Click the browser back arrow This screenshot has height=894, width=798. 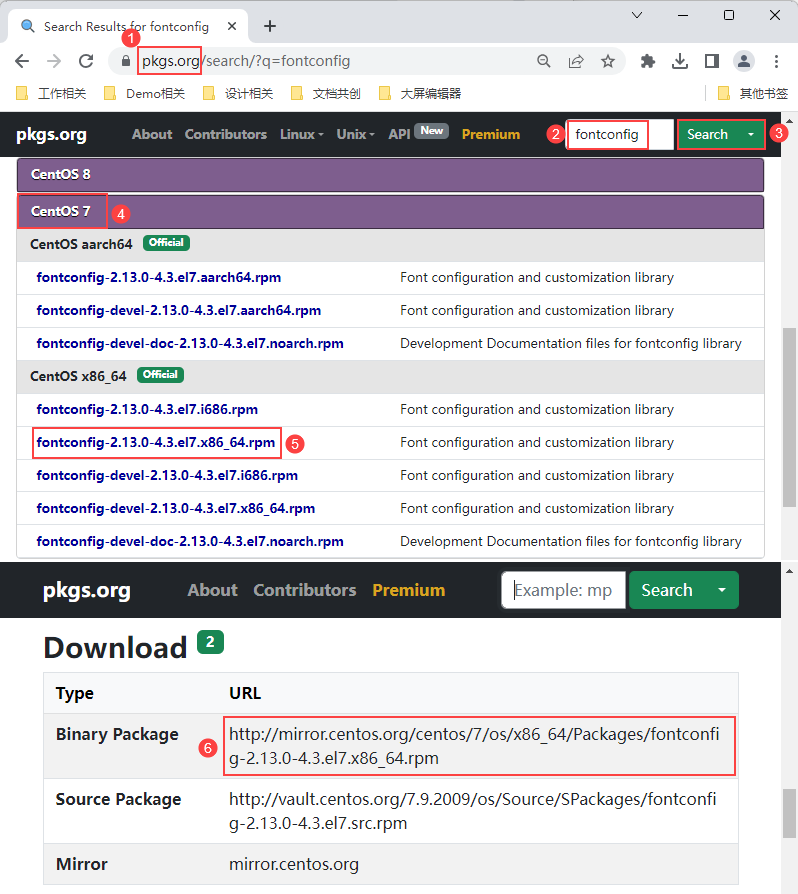click(22, 61)
